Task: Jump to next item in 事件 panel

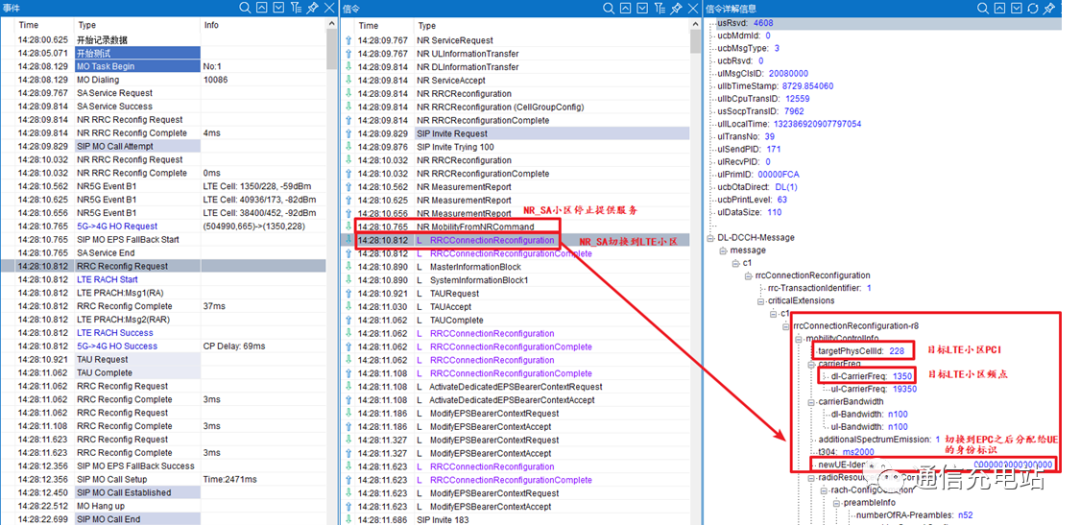Action: pos(279,8)
